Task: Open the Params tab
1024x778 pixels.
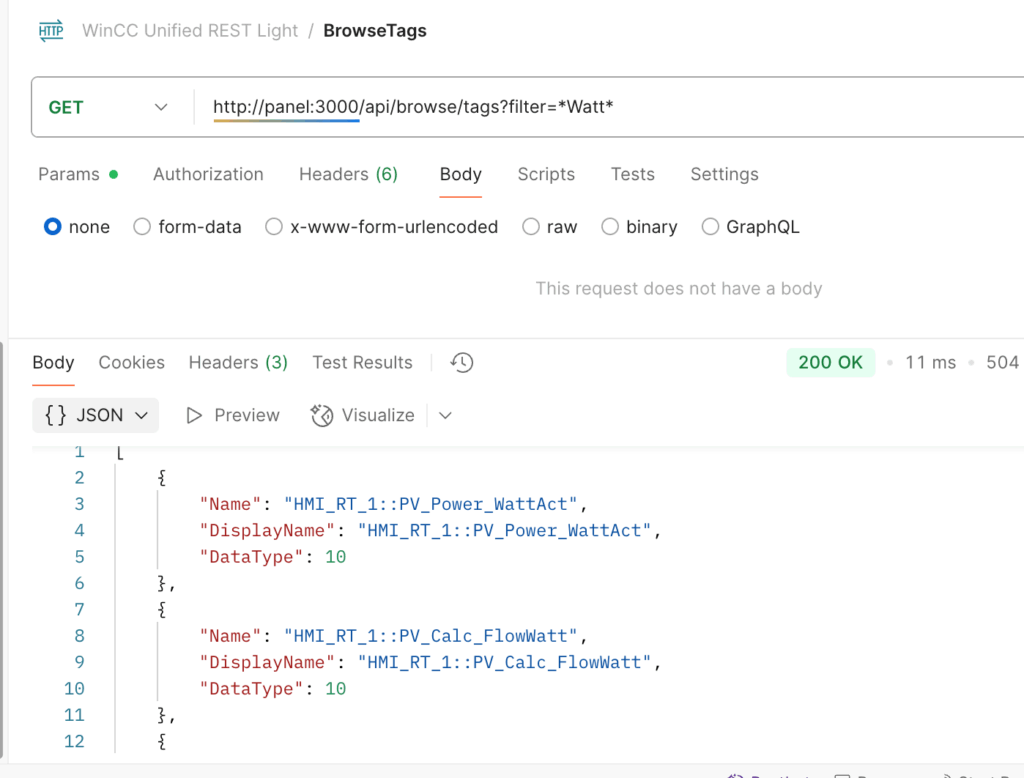Action: pyautogui.click(x=78, y=174)
